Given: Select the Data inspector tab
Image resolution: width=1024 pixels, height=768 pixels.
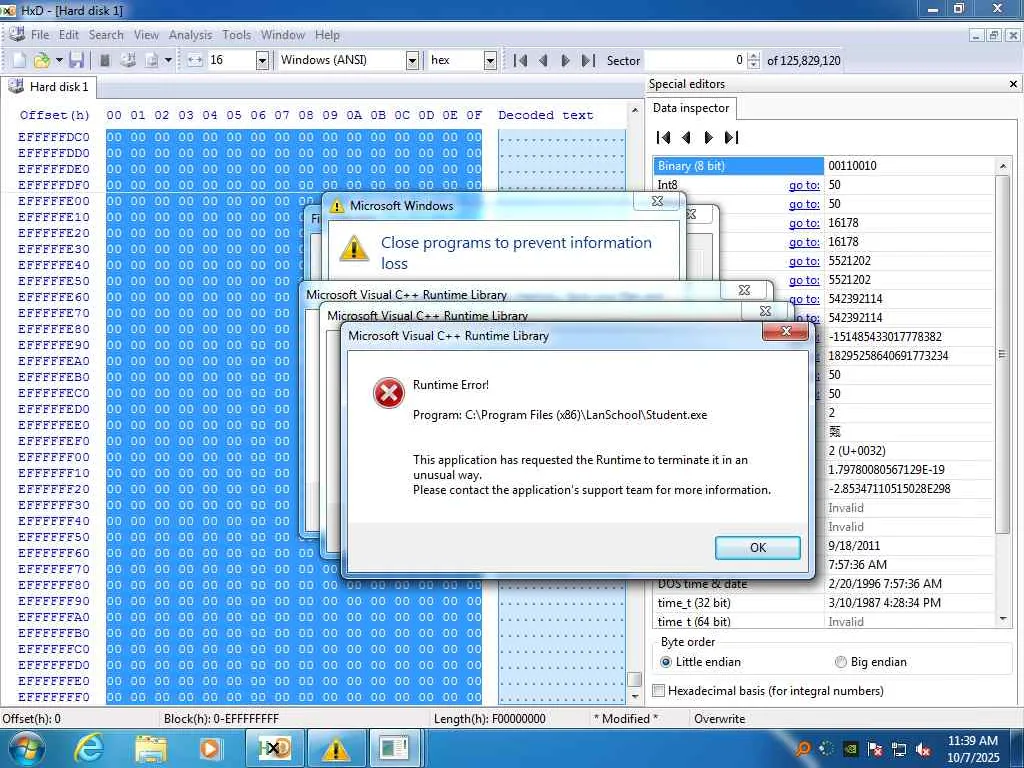Looking at the screenshot, I should (691, 108).
